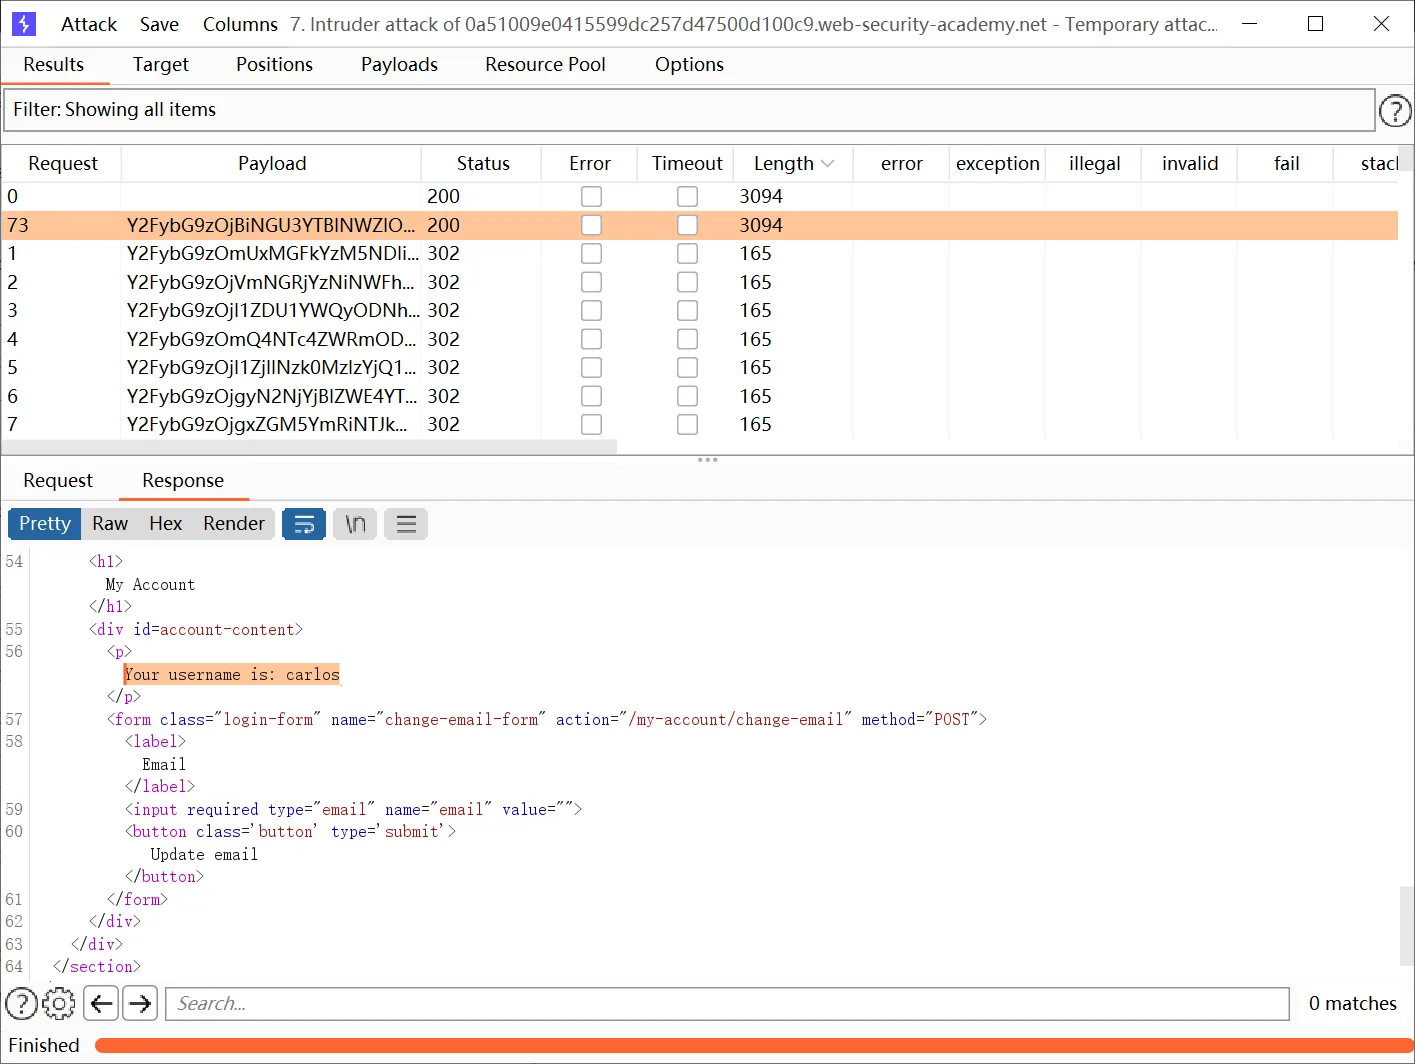The width and height of the screenshot is (1415, 1064).
Task: Toggle Error checkbox for request 0
Action: 591,197
